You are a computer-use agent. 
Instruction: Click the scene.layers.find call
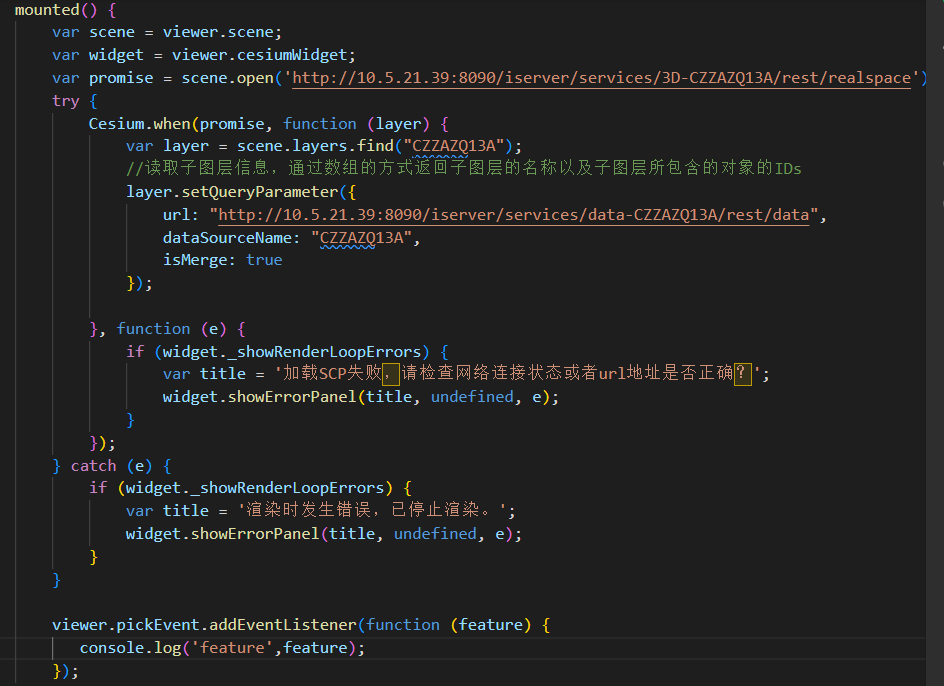(x=315, y=146)
